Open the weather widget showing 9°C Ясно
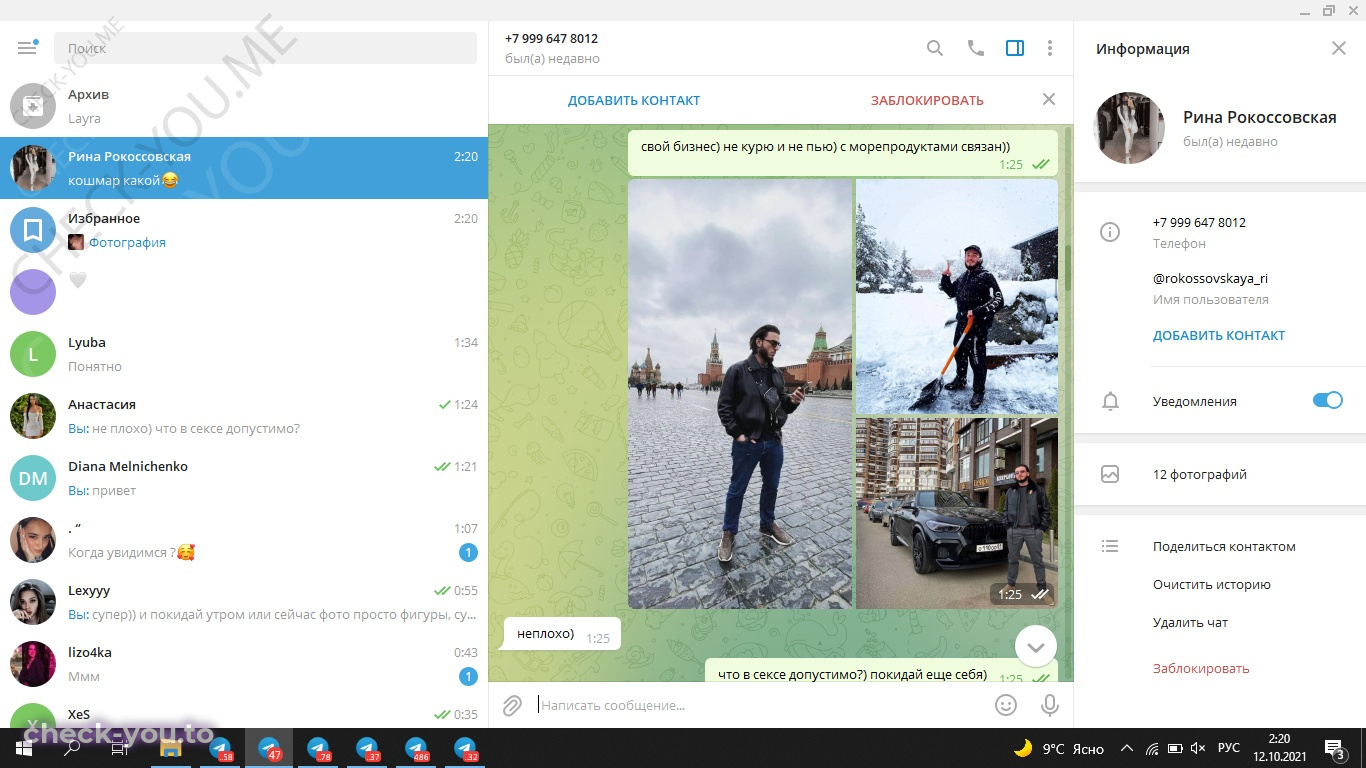1366x768 pixels. [1059, 748]
